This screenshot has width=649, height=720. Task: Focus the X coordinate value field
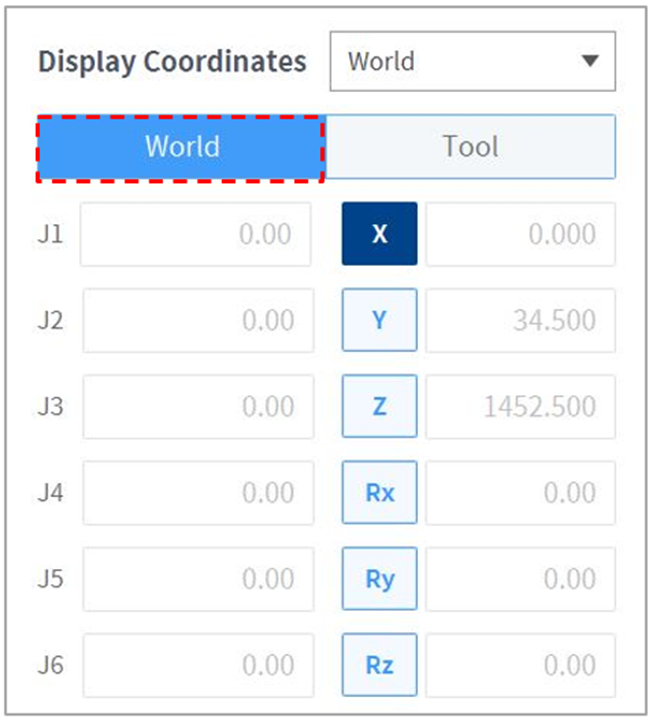coord(520,234)
